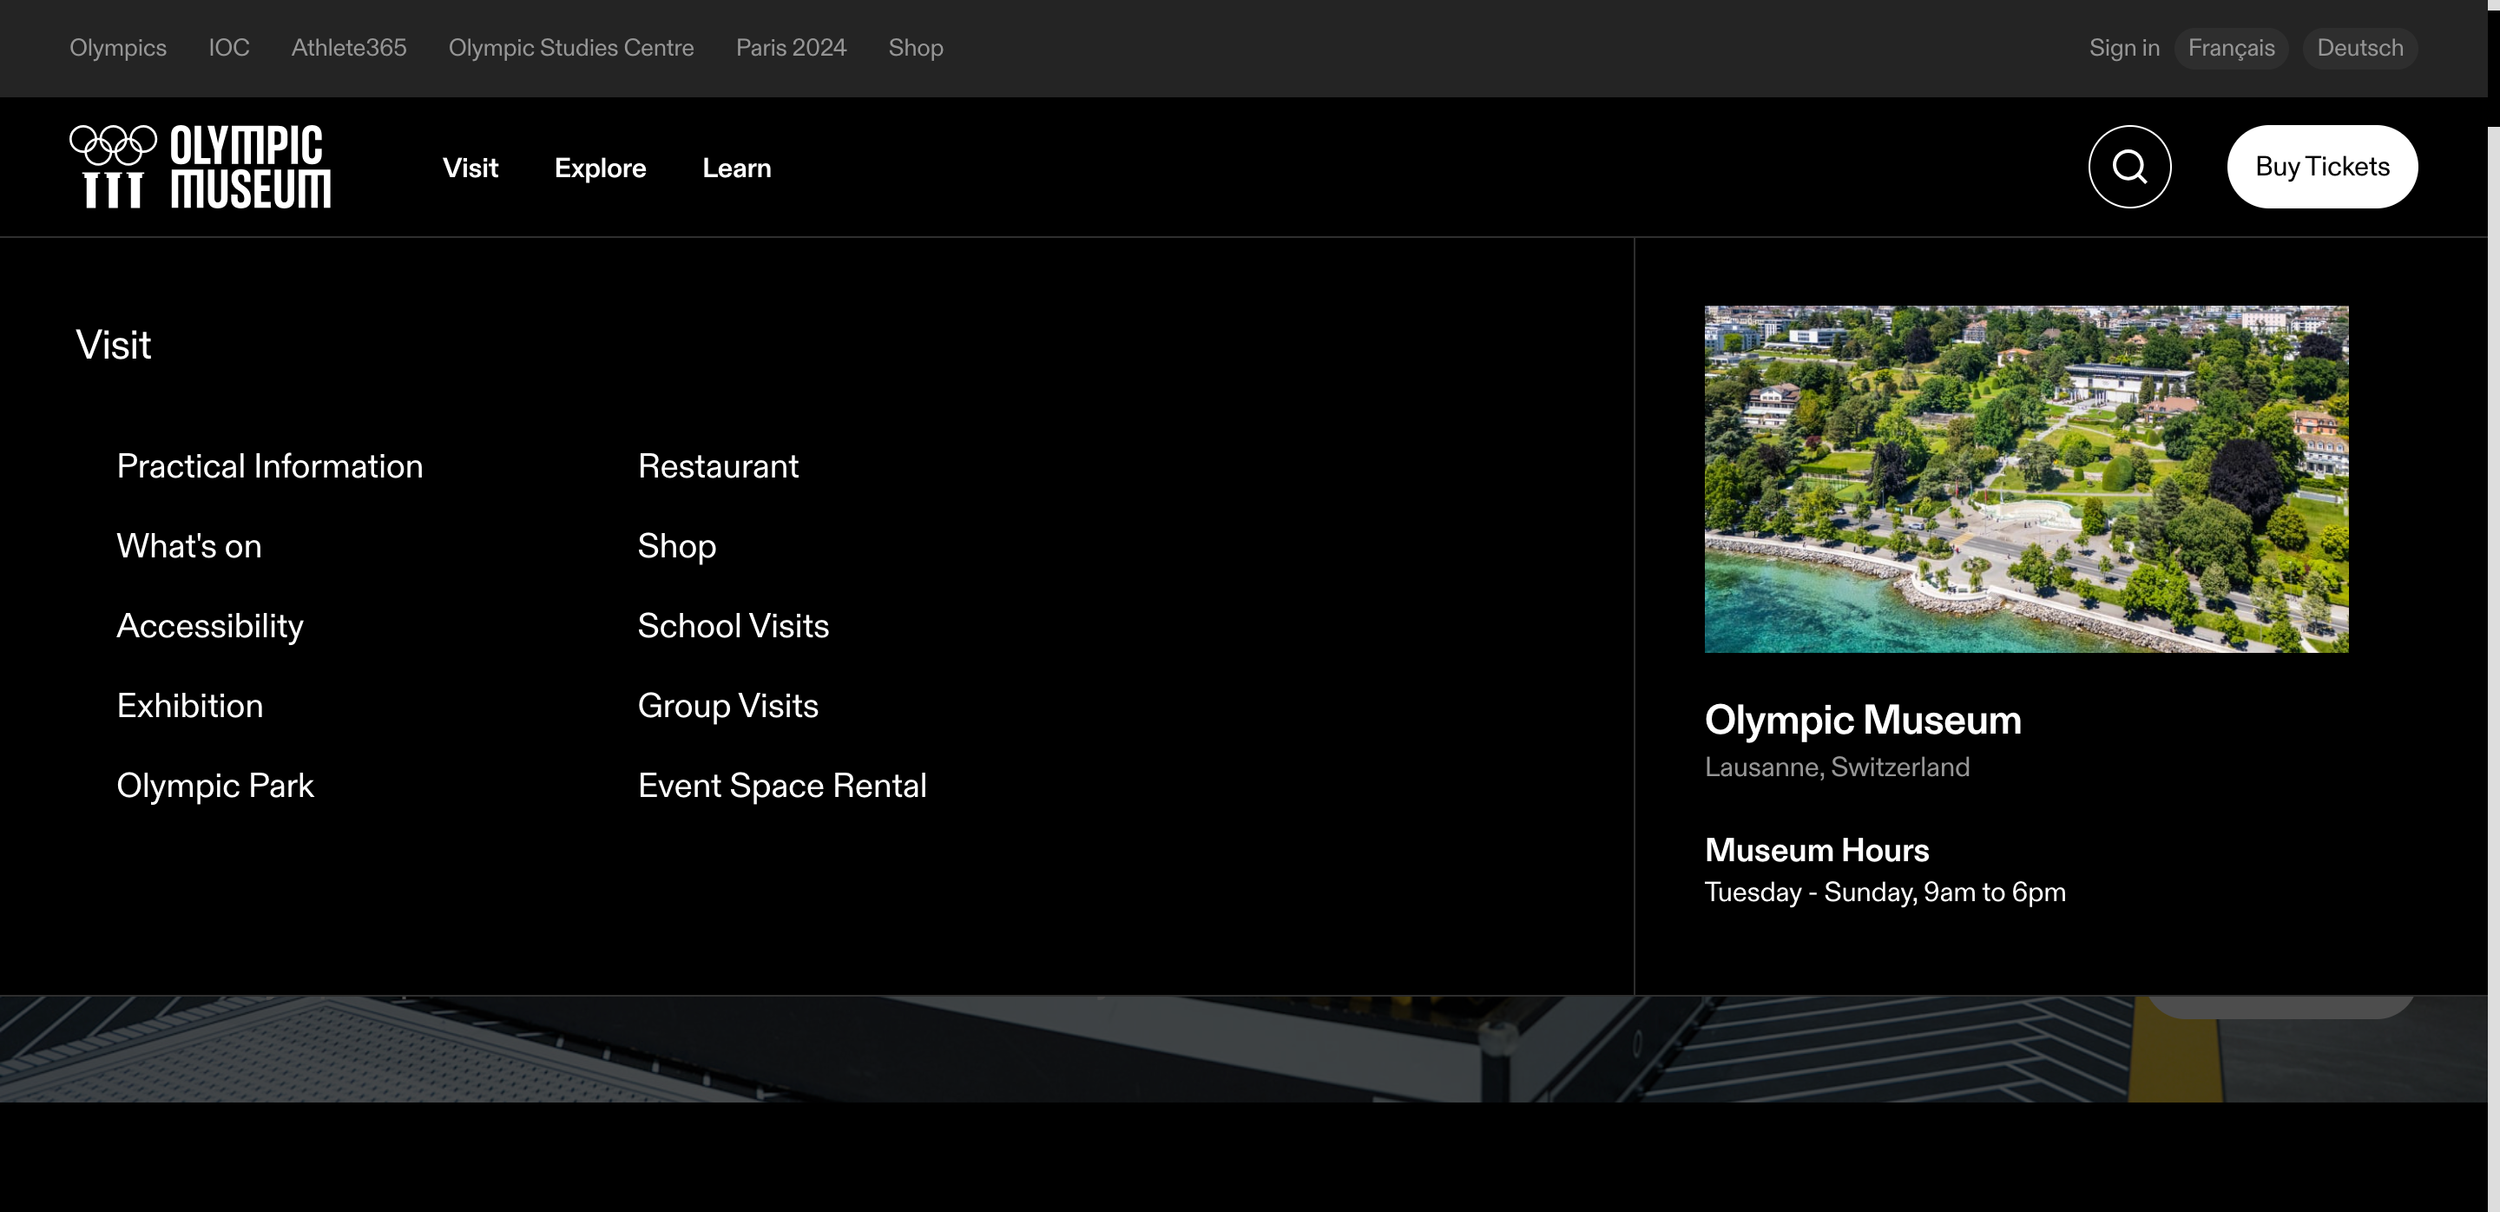Click the search magnifier icon
2500x1212 pixels.
pos(2129,167)
